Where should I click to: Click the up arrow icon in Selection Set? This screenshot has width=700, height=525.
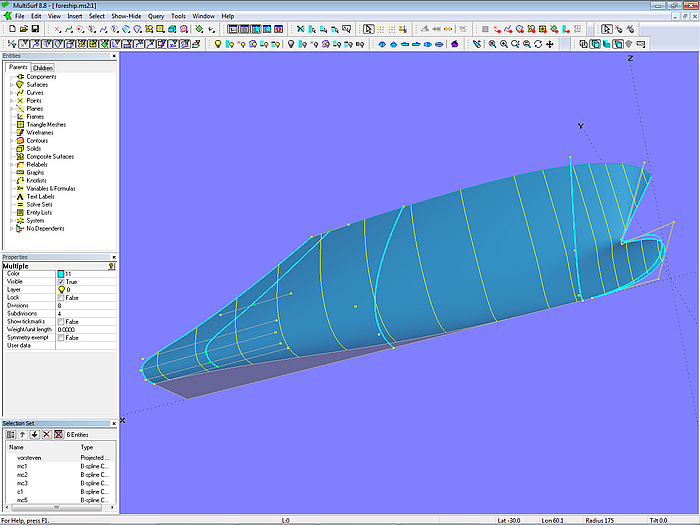pos(23,435)
